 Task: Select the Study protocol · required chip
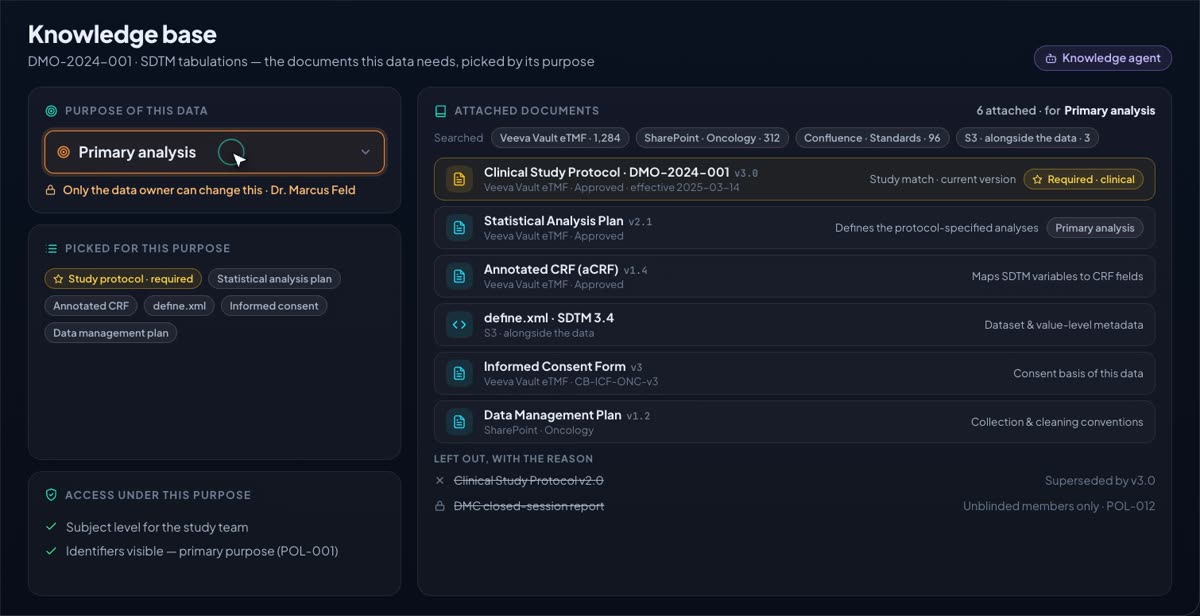pyautogui.click(x=123, y=279)
